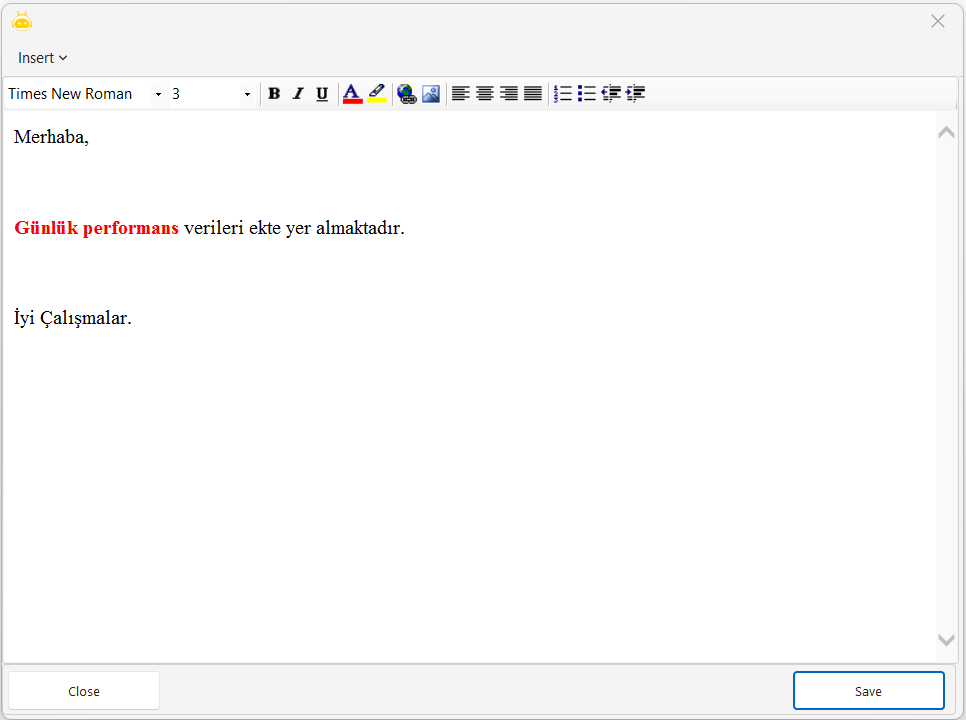
Task: Justify the text alignment
Action: pyautogui.click(x=533, y=94)
